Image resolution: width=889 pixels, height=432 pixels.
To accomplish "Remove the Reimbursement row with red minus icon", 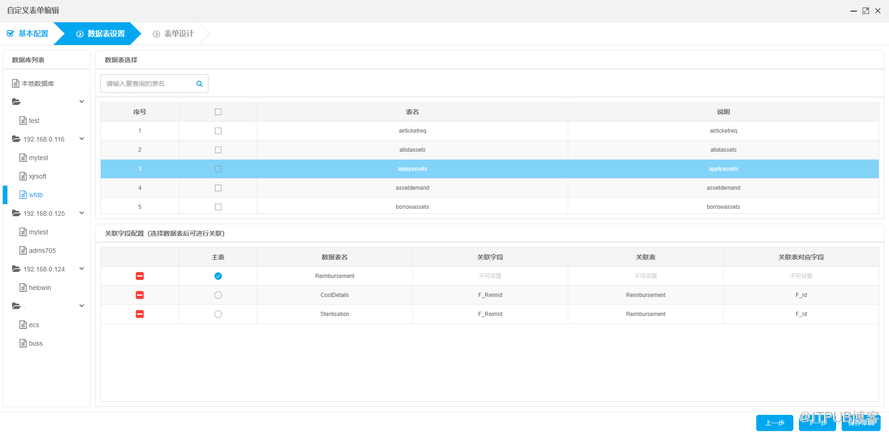I will click(139, 276).
